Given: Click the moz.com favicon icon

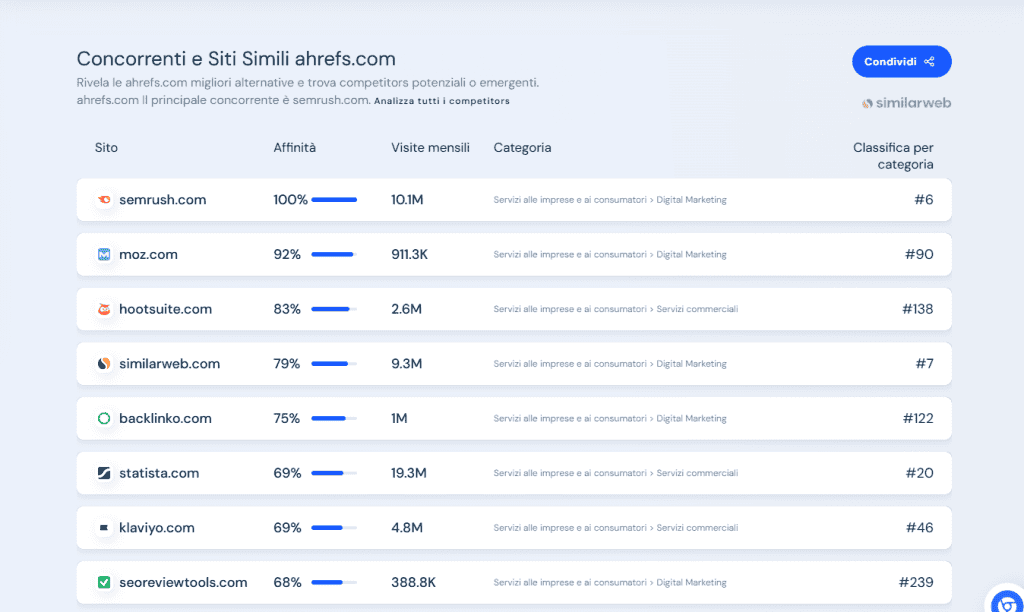Looking at the screenshot, I should pyautogui.click(x=104, y=255).
